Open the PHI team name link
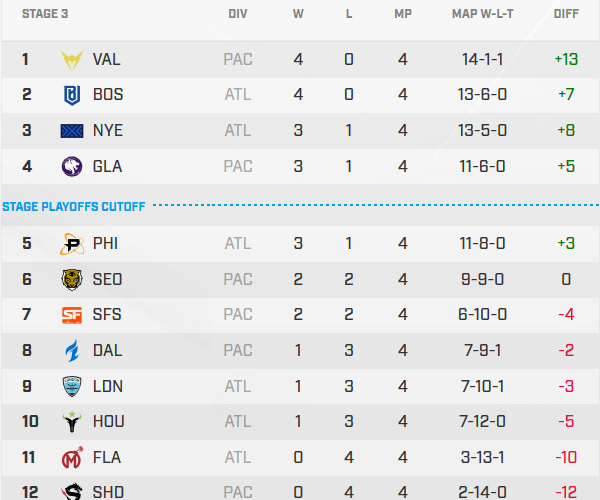Screen dimensions: 600x500 [105, 243]
